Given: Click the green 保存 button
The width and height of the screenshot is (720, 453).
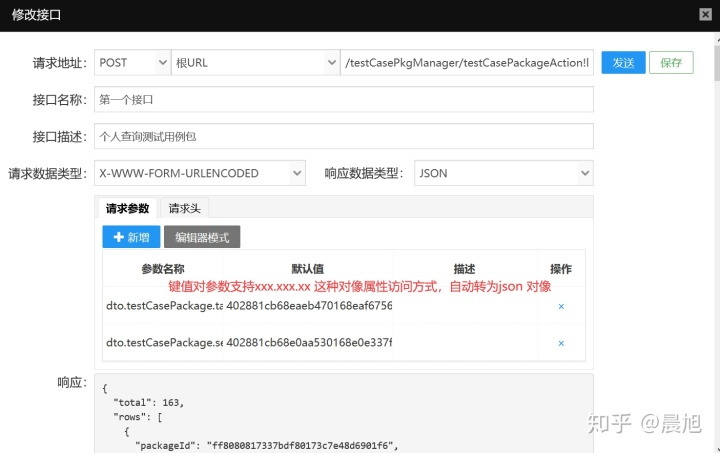Looking at the screenshot, I should coord(671,63).
